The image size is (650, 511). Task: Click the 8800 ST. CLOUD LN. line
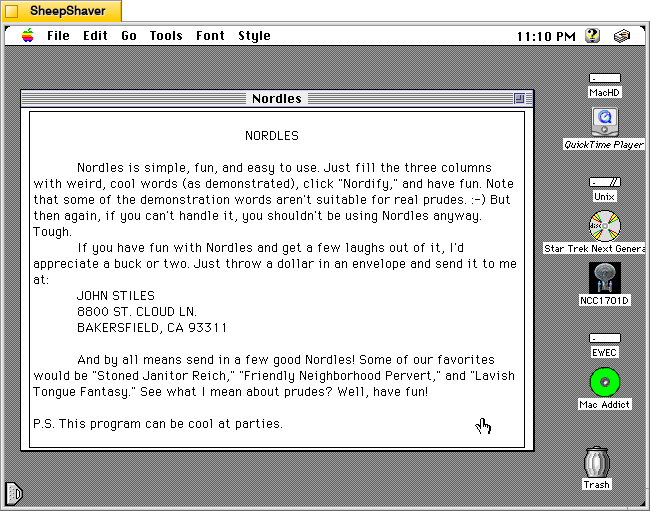click(137, 312)
